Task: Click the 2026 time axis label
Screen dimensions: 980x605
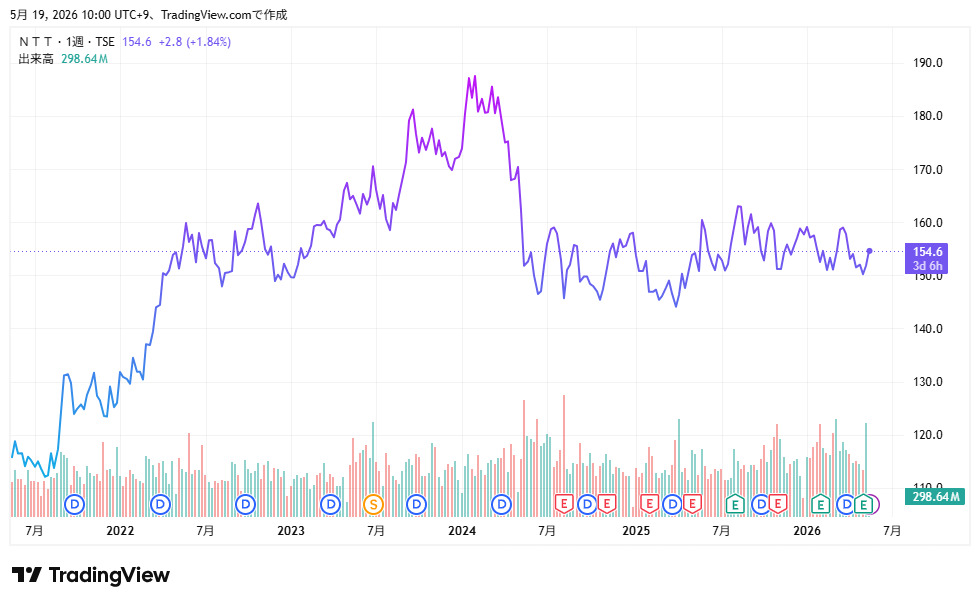Action: [807, 531]
